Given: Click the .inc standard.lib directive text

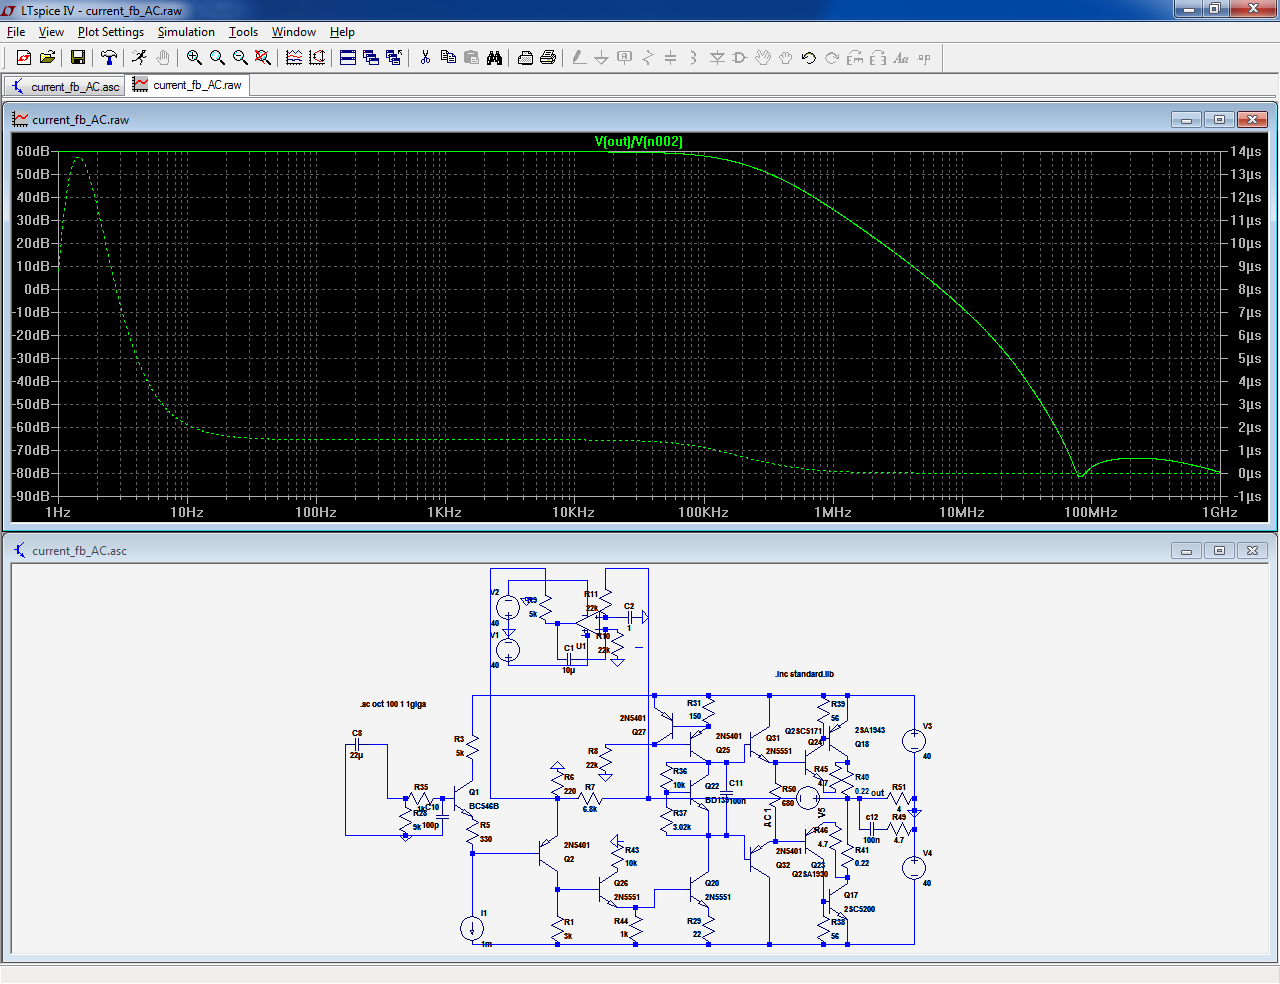Looking at the screenshot, I should pos(804,674).
